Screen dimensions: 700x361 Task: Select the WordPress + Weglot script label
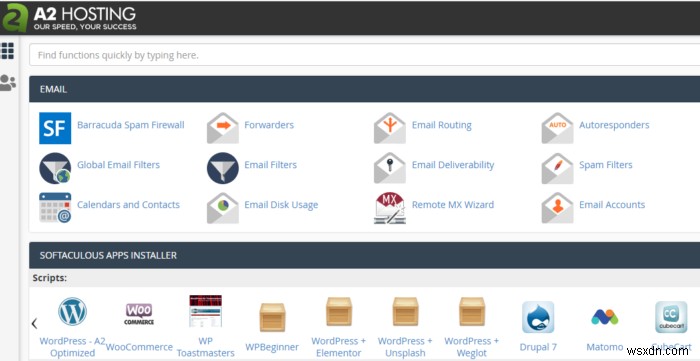point(471,347)
